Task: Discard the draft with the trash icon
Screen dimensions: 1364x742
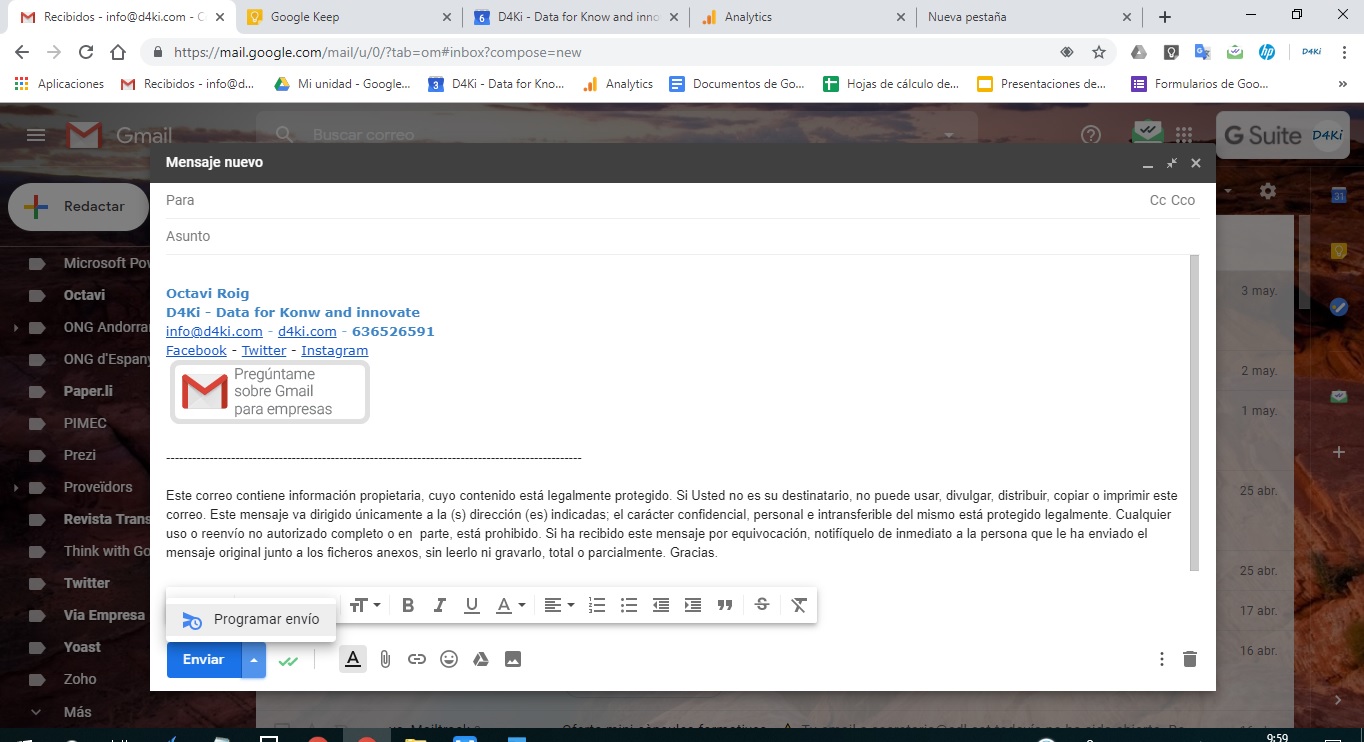Action: pos(1189,659)
